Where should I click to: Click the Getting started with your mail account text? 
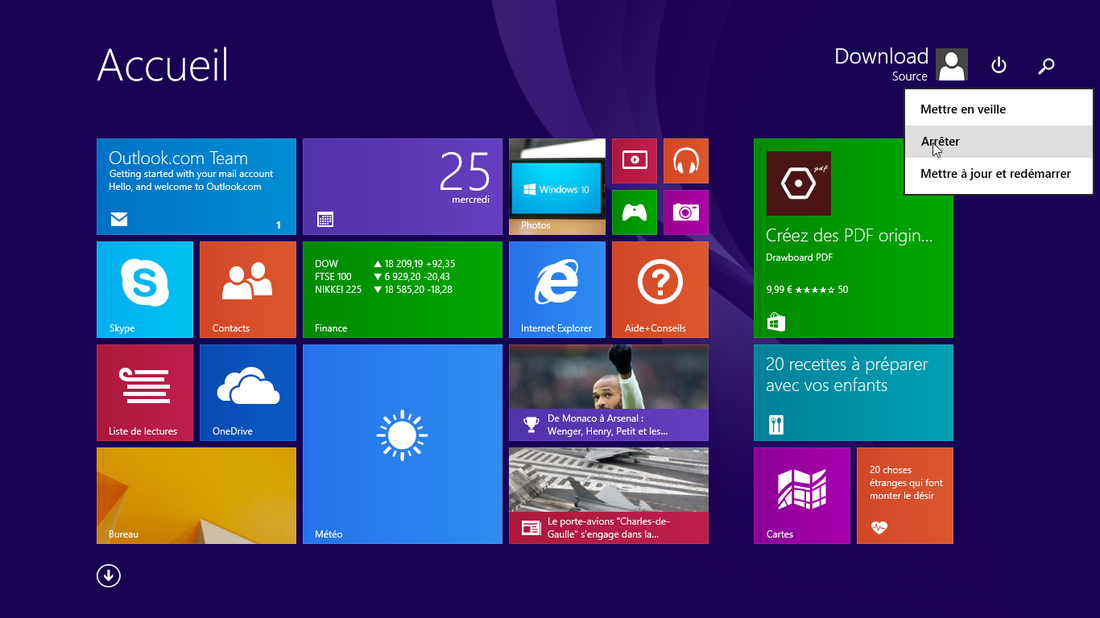[191, 174]
